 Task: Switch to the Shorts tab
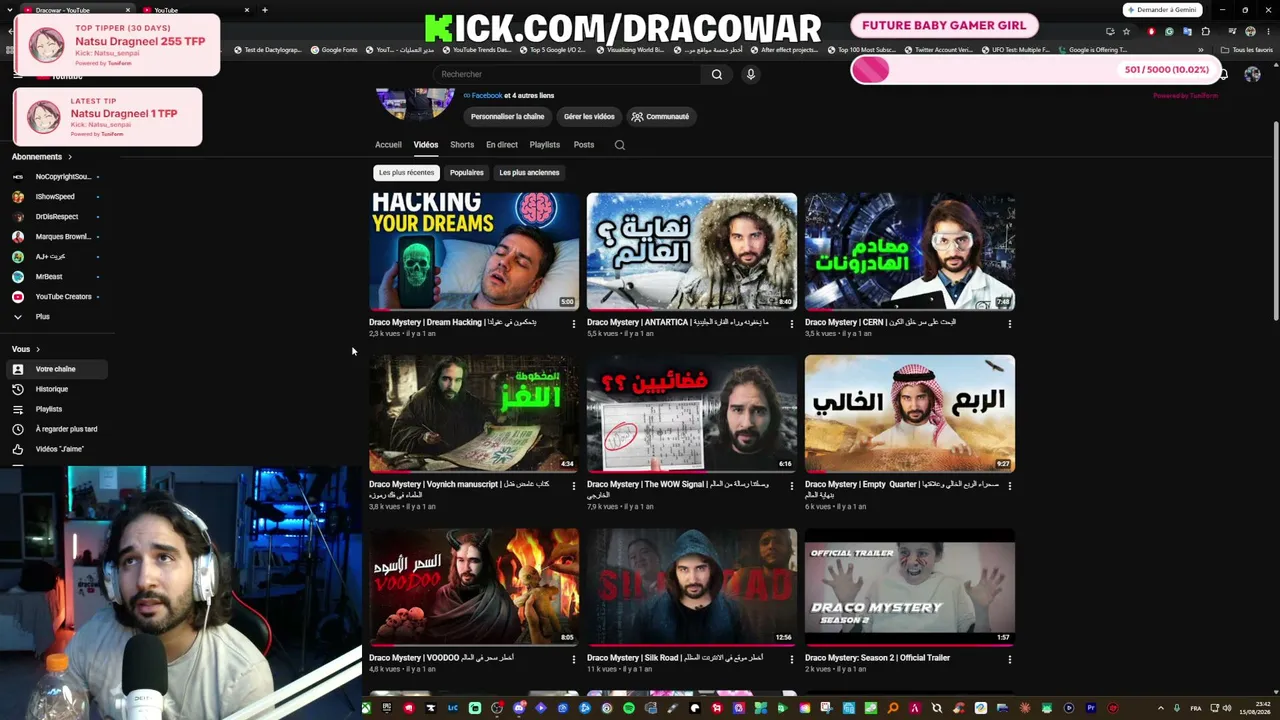(x=462, y=145)
